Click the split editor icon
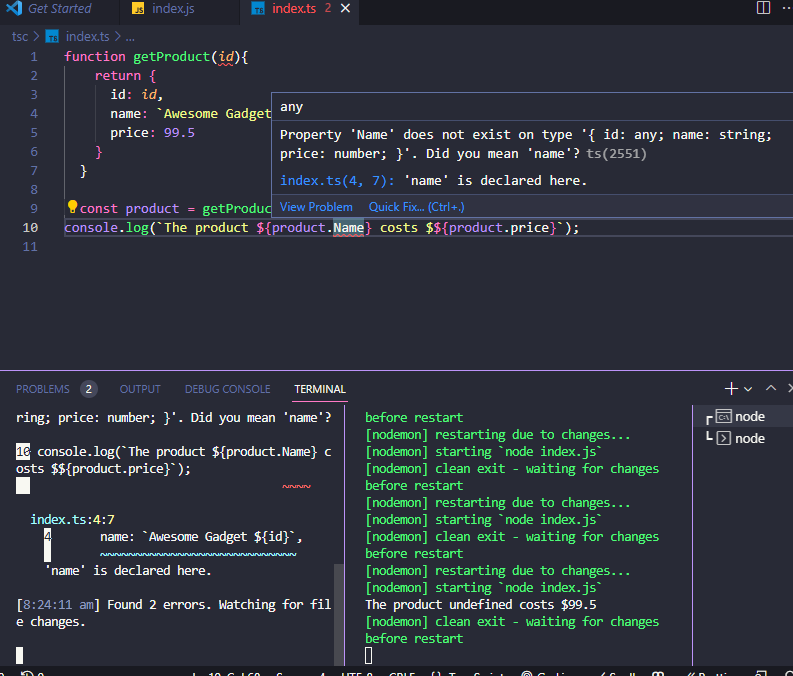This screenshot has width=793, height=676. click(763, 8)
